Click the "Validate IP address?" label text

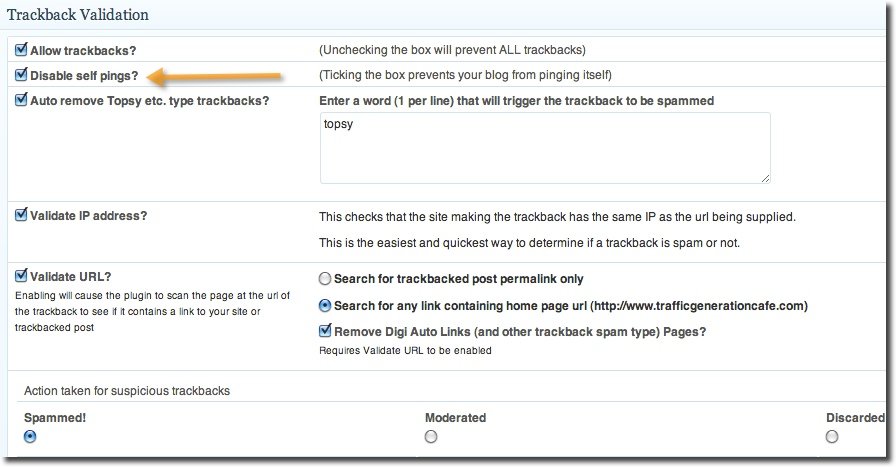pos(89,215)
